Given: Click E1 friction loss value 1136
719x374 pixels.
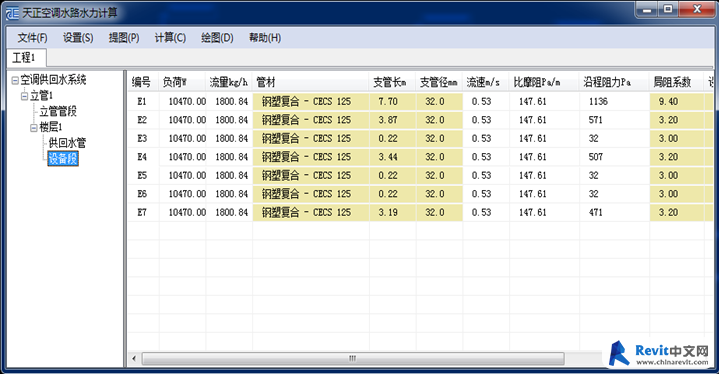Looking at the screenshot, I should tap(614, 102).
